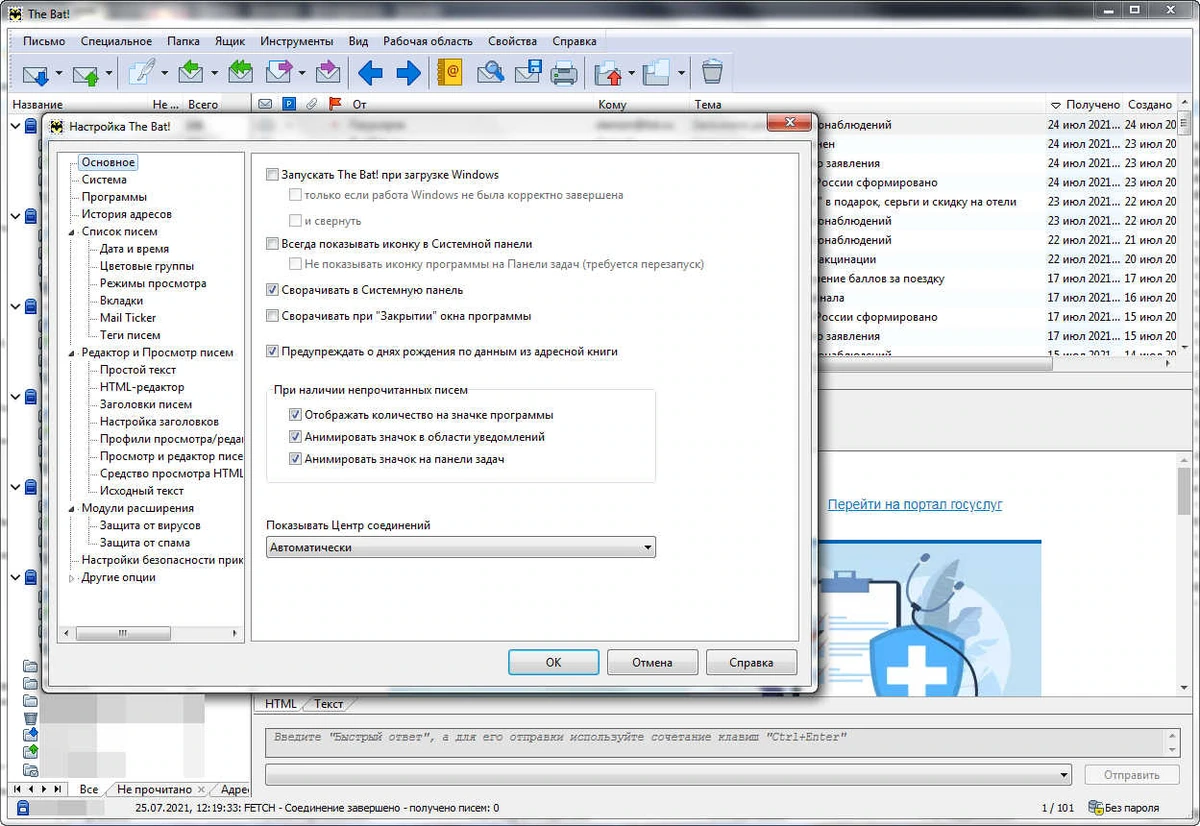Open dropdown arrow next to Get mail icon

click(59, 73)
